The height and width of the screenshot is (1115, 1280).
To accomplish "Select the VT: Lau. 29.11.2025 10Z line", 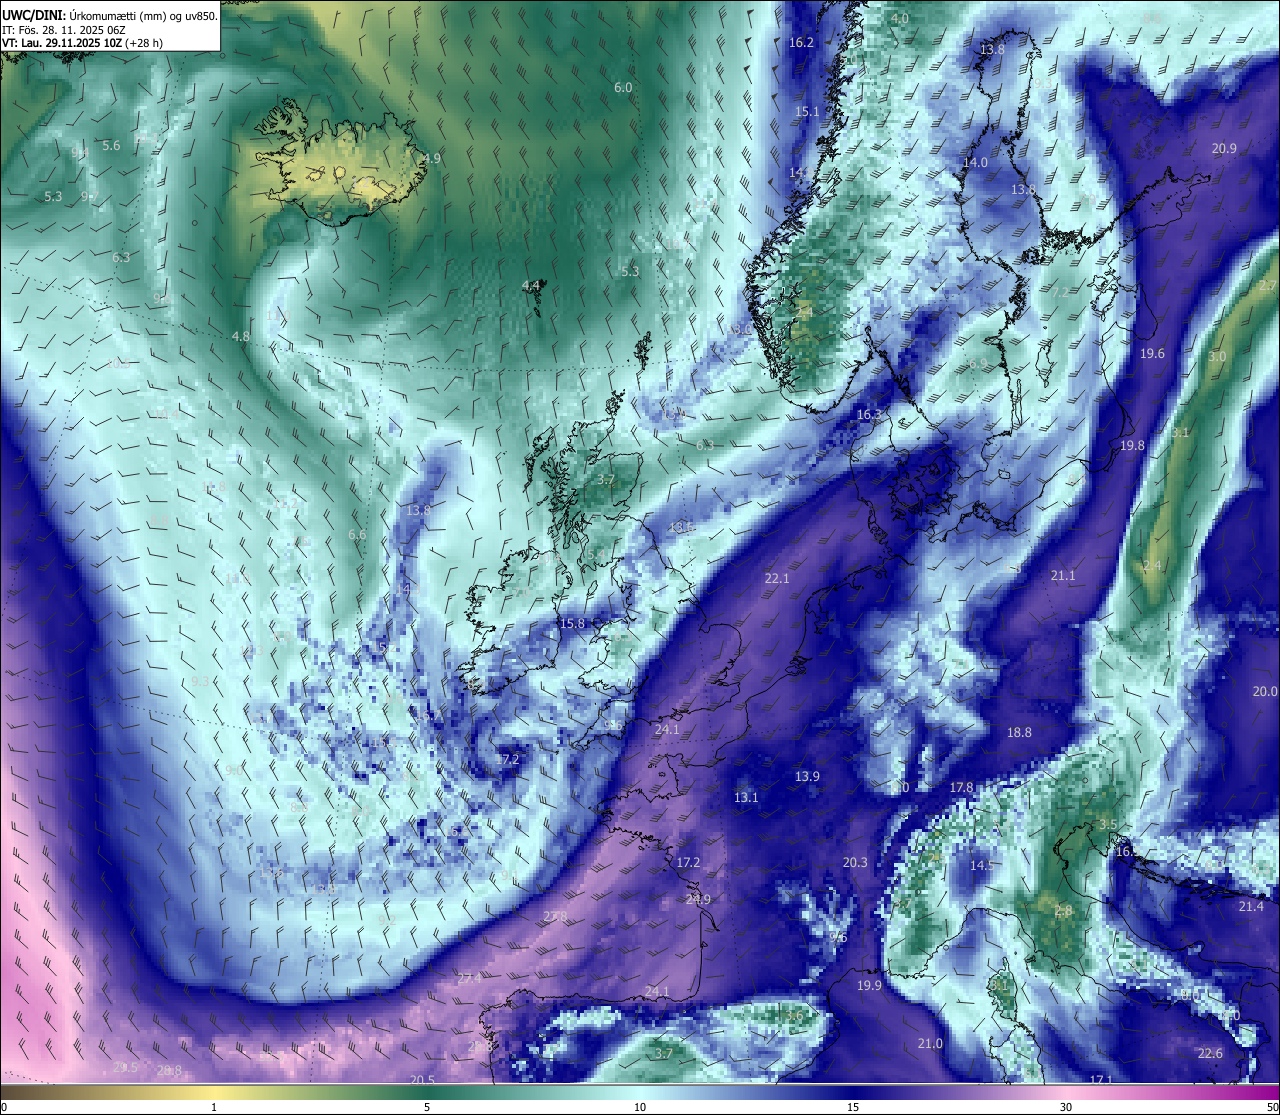I will (x=82, y=43).
